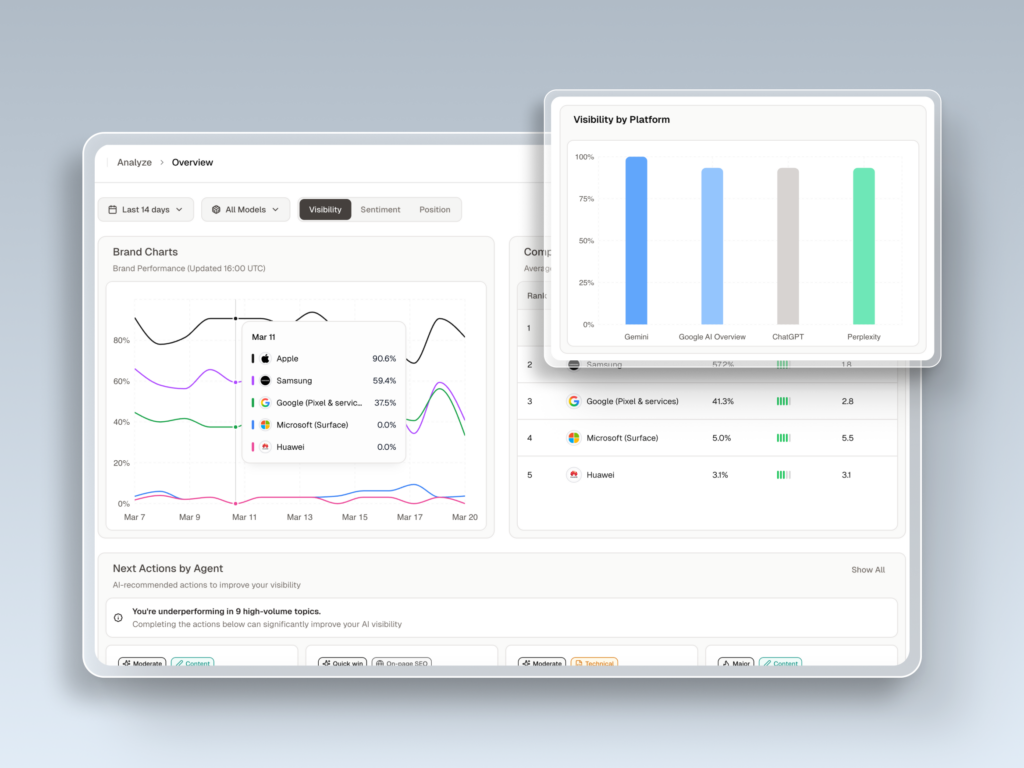Click the green bars indicator in the Huawei row

(x=783, y=475)
